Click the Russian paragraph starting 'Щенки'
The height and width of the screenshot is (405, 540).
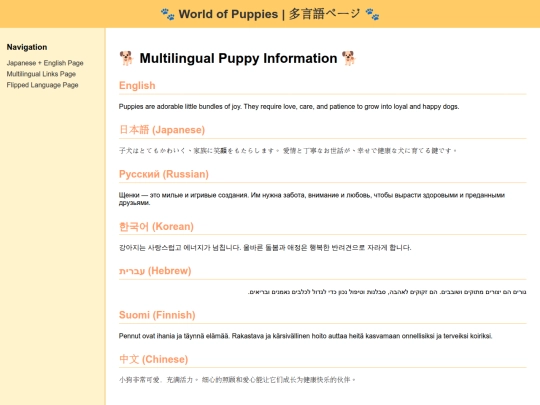312,199
